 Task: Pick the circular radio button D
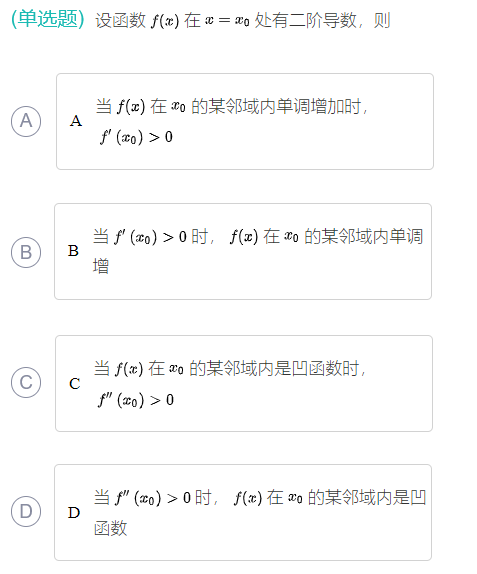[26, 511]
